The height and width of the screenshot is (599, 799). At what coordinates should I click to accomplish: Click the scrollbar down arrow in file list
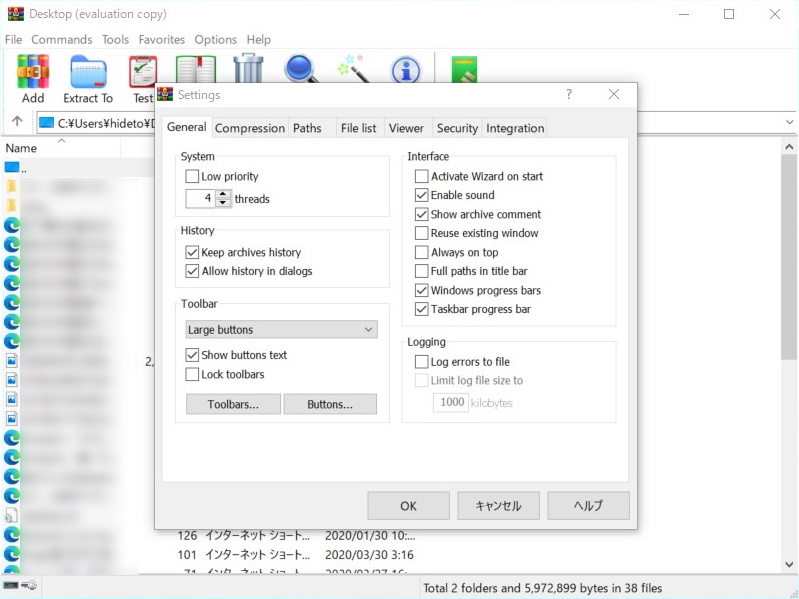tap(789, 564)
